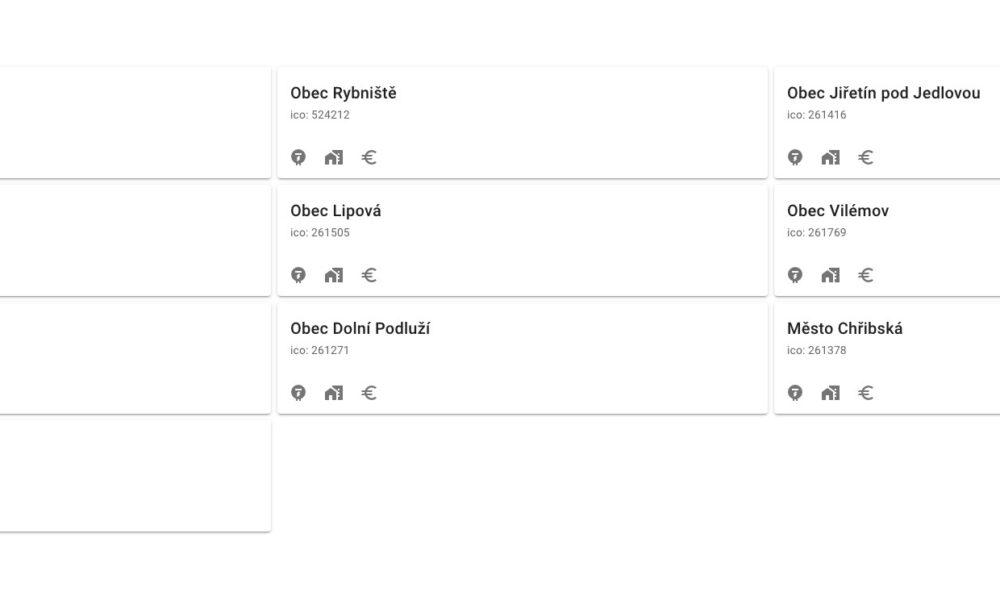This screenshot has height=592, width=1000.
Task: Click the stamp badge icon on Obec Lipová card
Action: (x=297, y=275)
